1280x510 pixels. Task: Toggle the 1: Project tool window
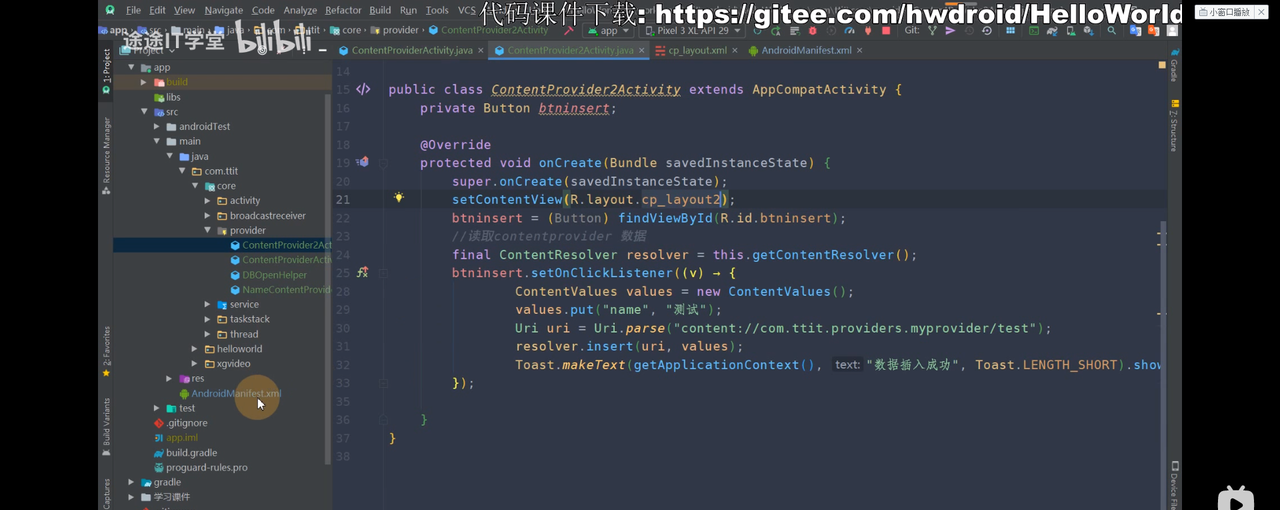coord(106,72)
